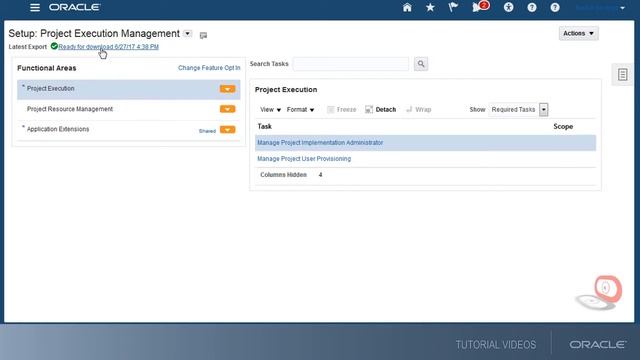The width and height of the screenshot is (640, 360).
Task: Open the Actions menu button
Action: click(578, 33)
